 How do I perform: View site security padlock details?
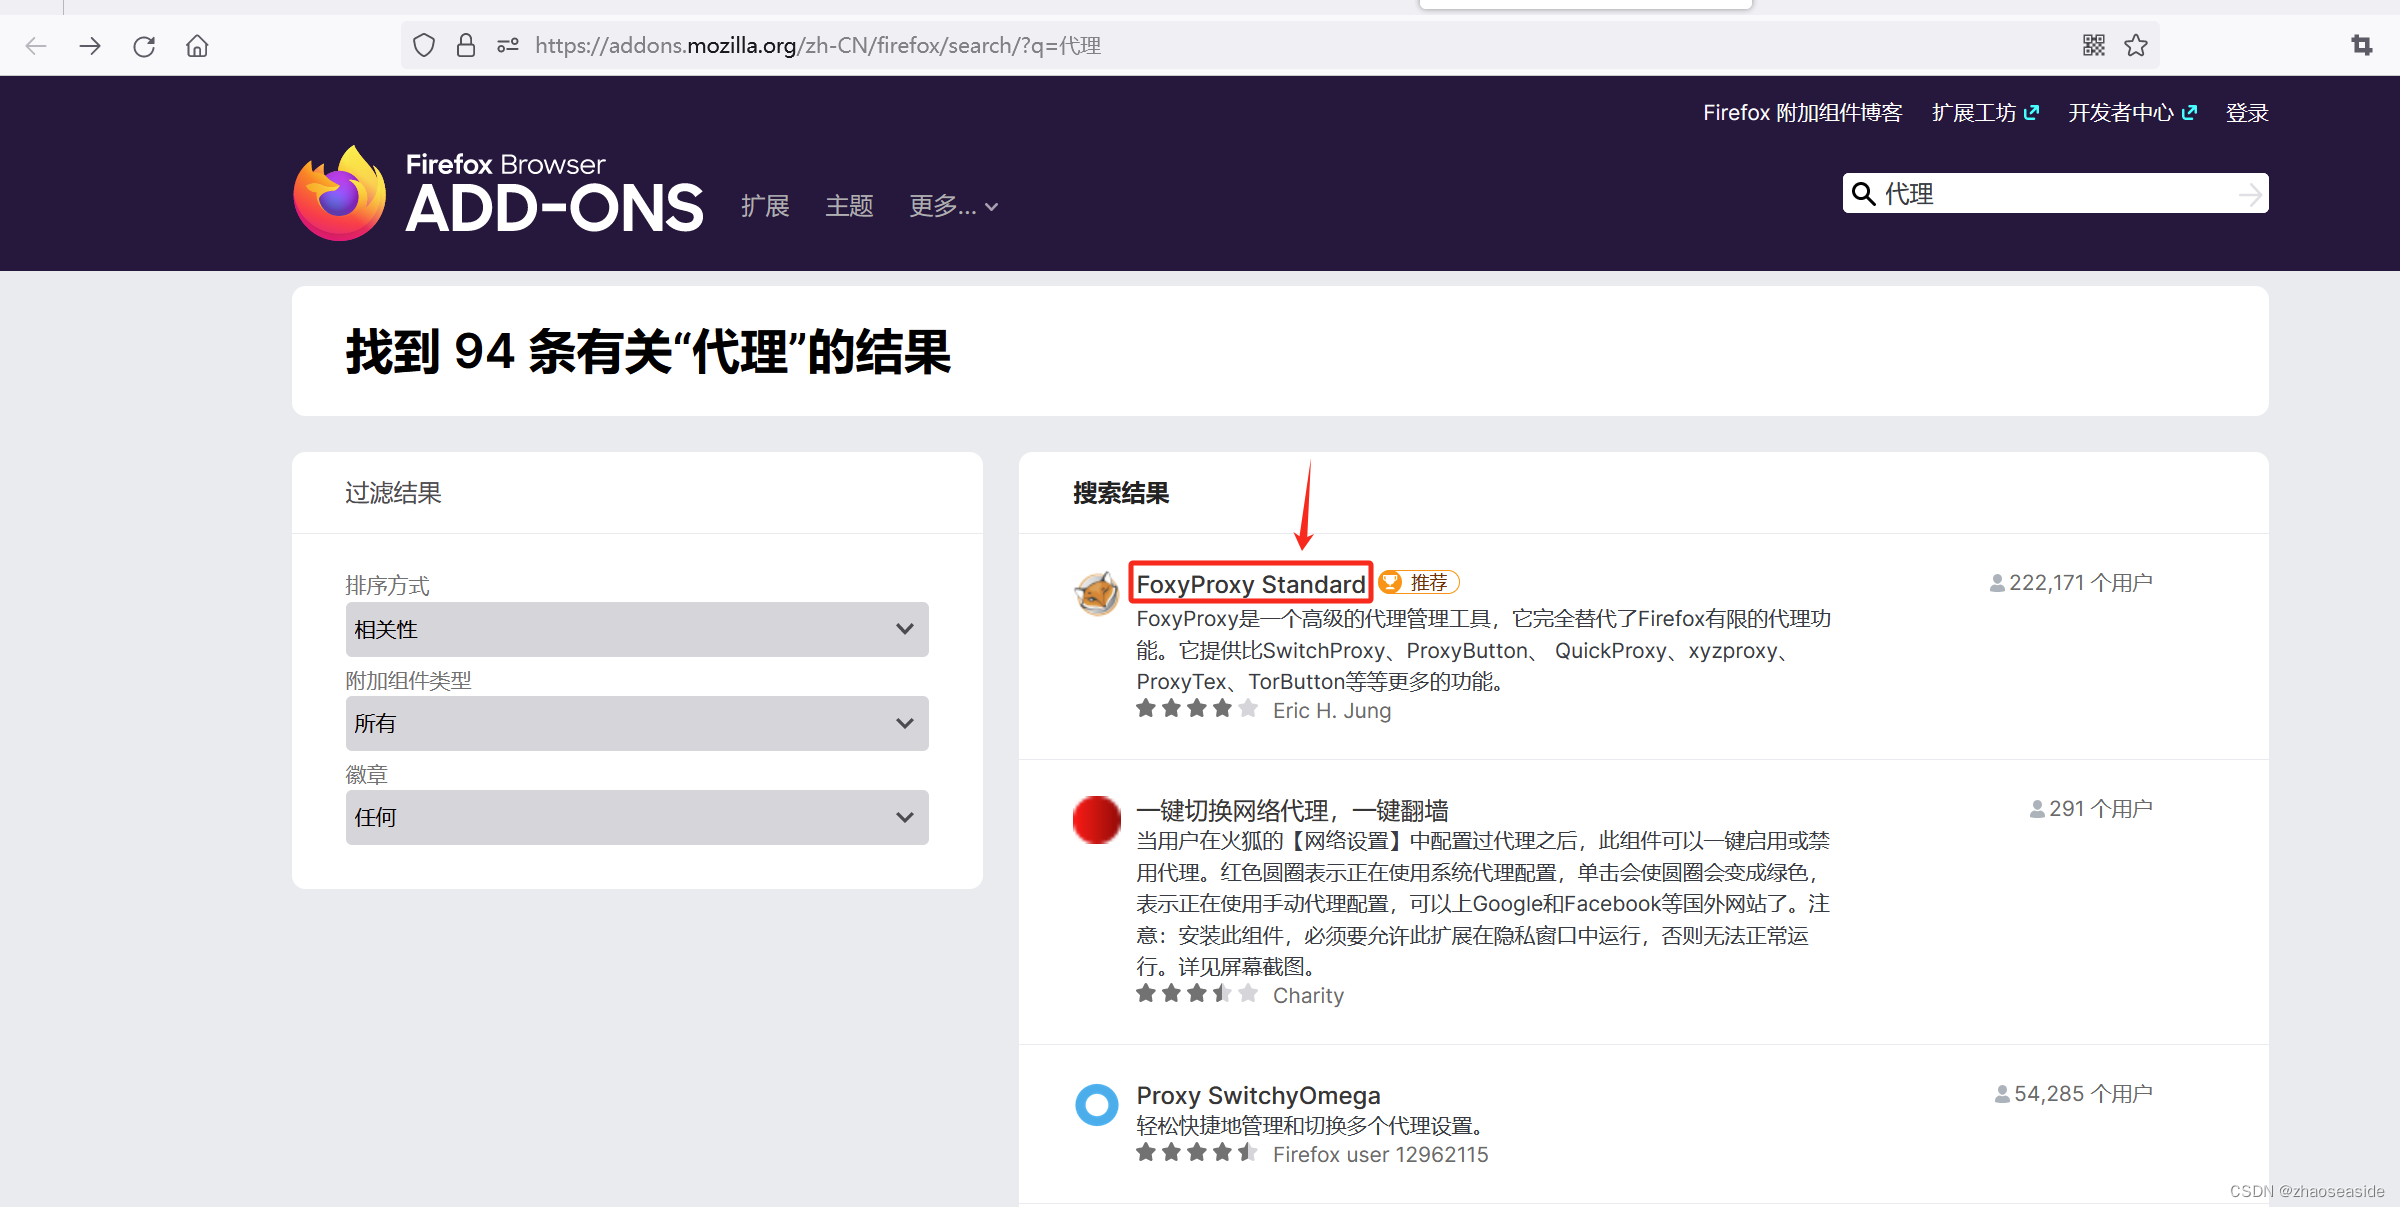466,46
